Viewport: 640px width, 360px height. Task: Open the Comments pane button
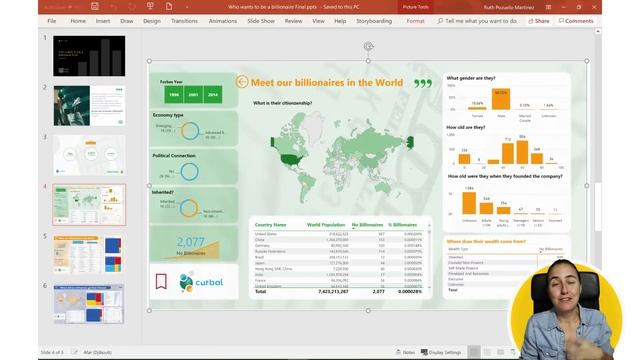pos(576,21)
